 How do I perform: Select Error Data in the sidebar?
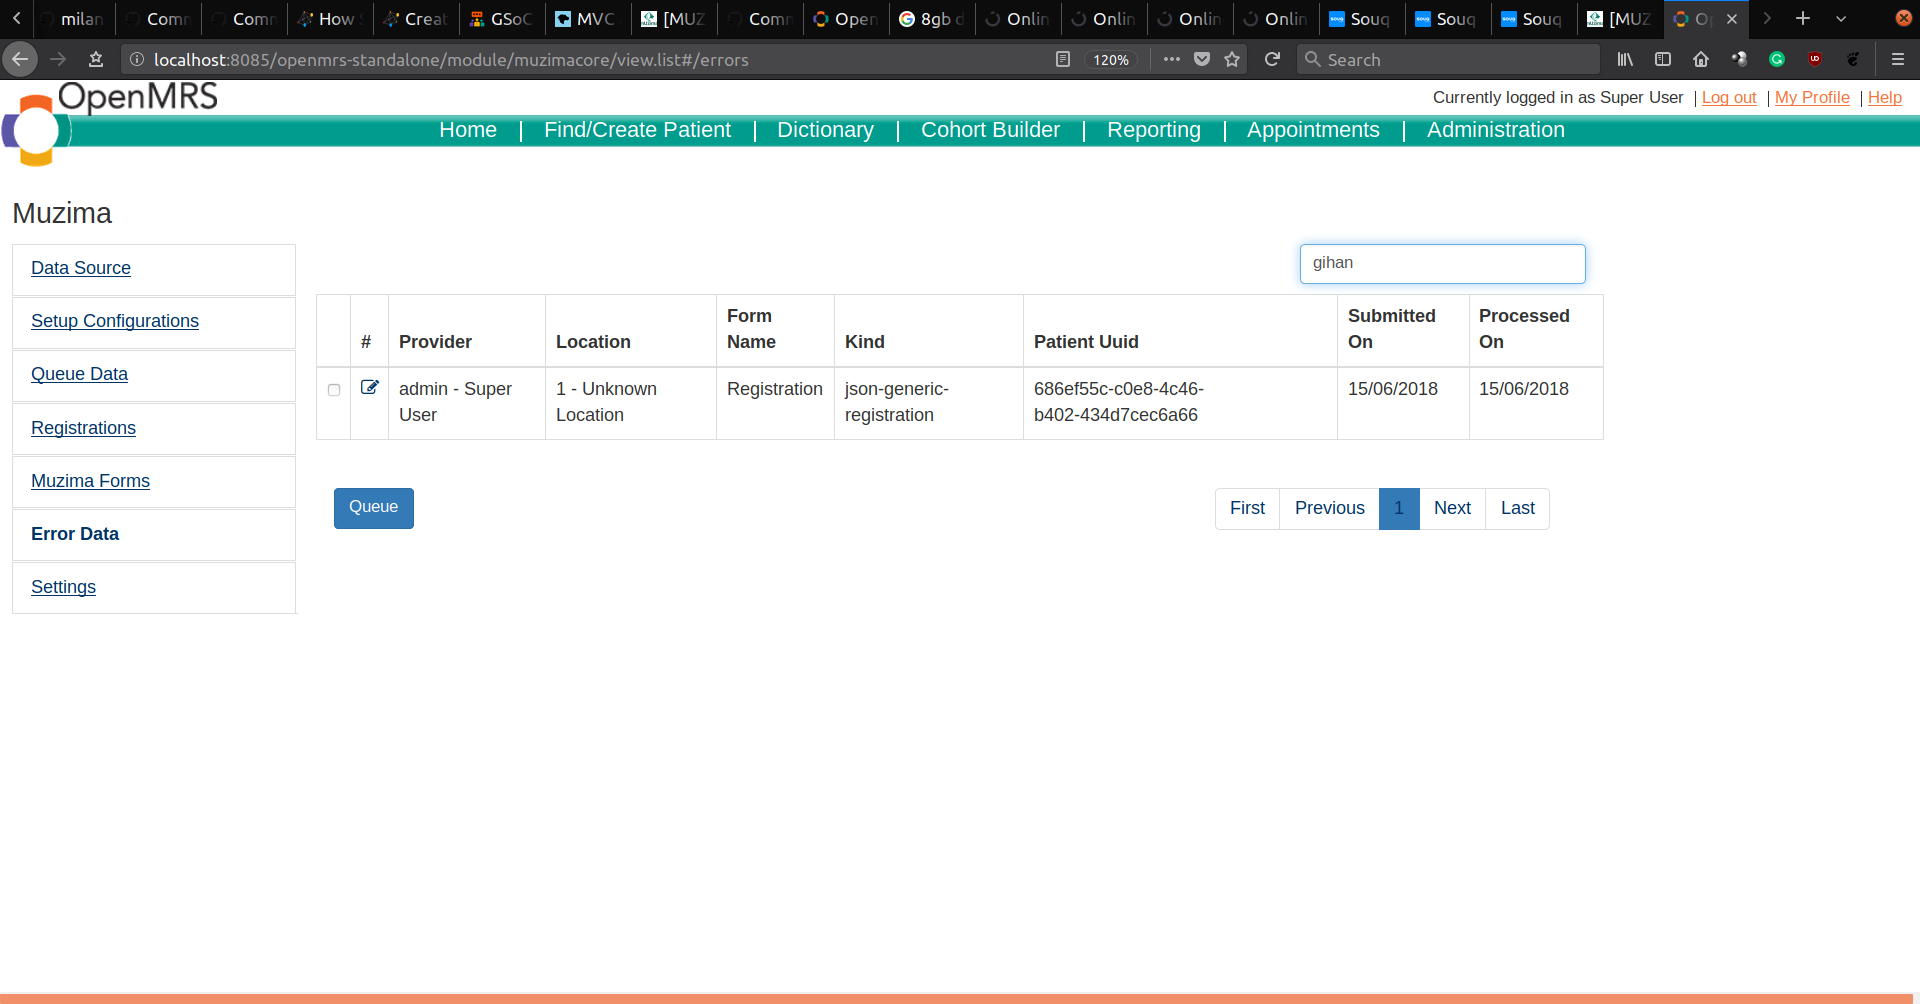(x=75, y=534)
